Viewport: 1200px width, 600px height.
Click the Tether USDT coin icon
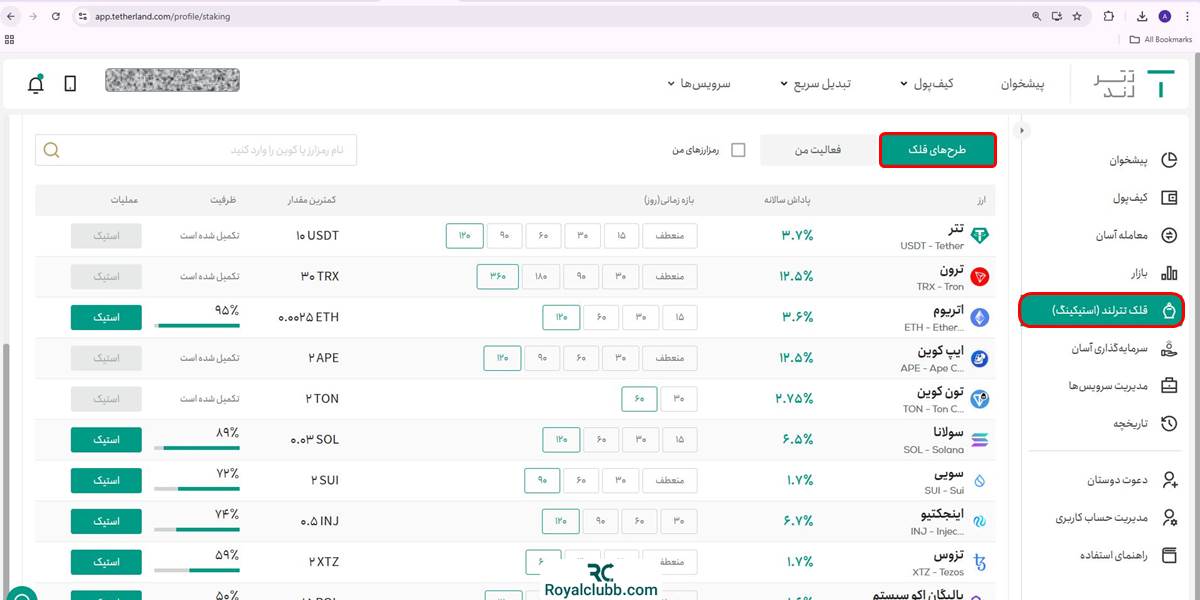point(980,236)
